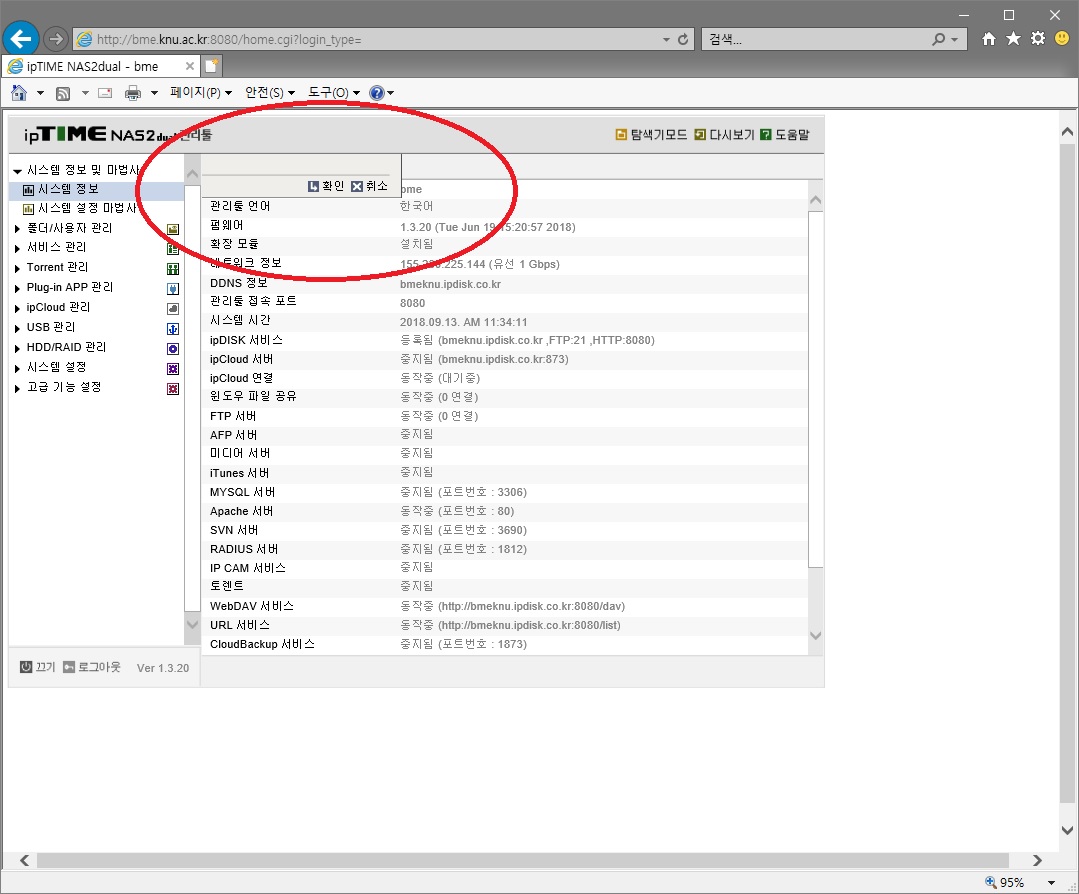Click the icon beside 폴더/사용자 관리
Viewport: 1079px width, 894px height.
pyautogui.click(x=173, y=229)
